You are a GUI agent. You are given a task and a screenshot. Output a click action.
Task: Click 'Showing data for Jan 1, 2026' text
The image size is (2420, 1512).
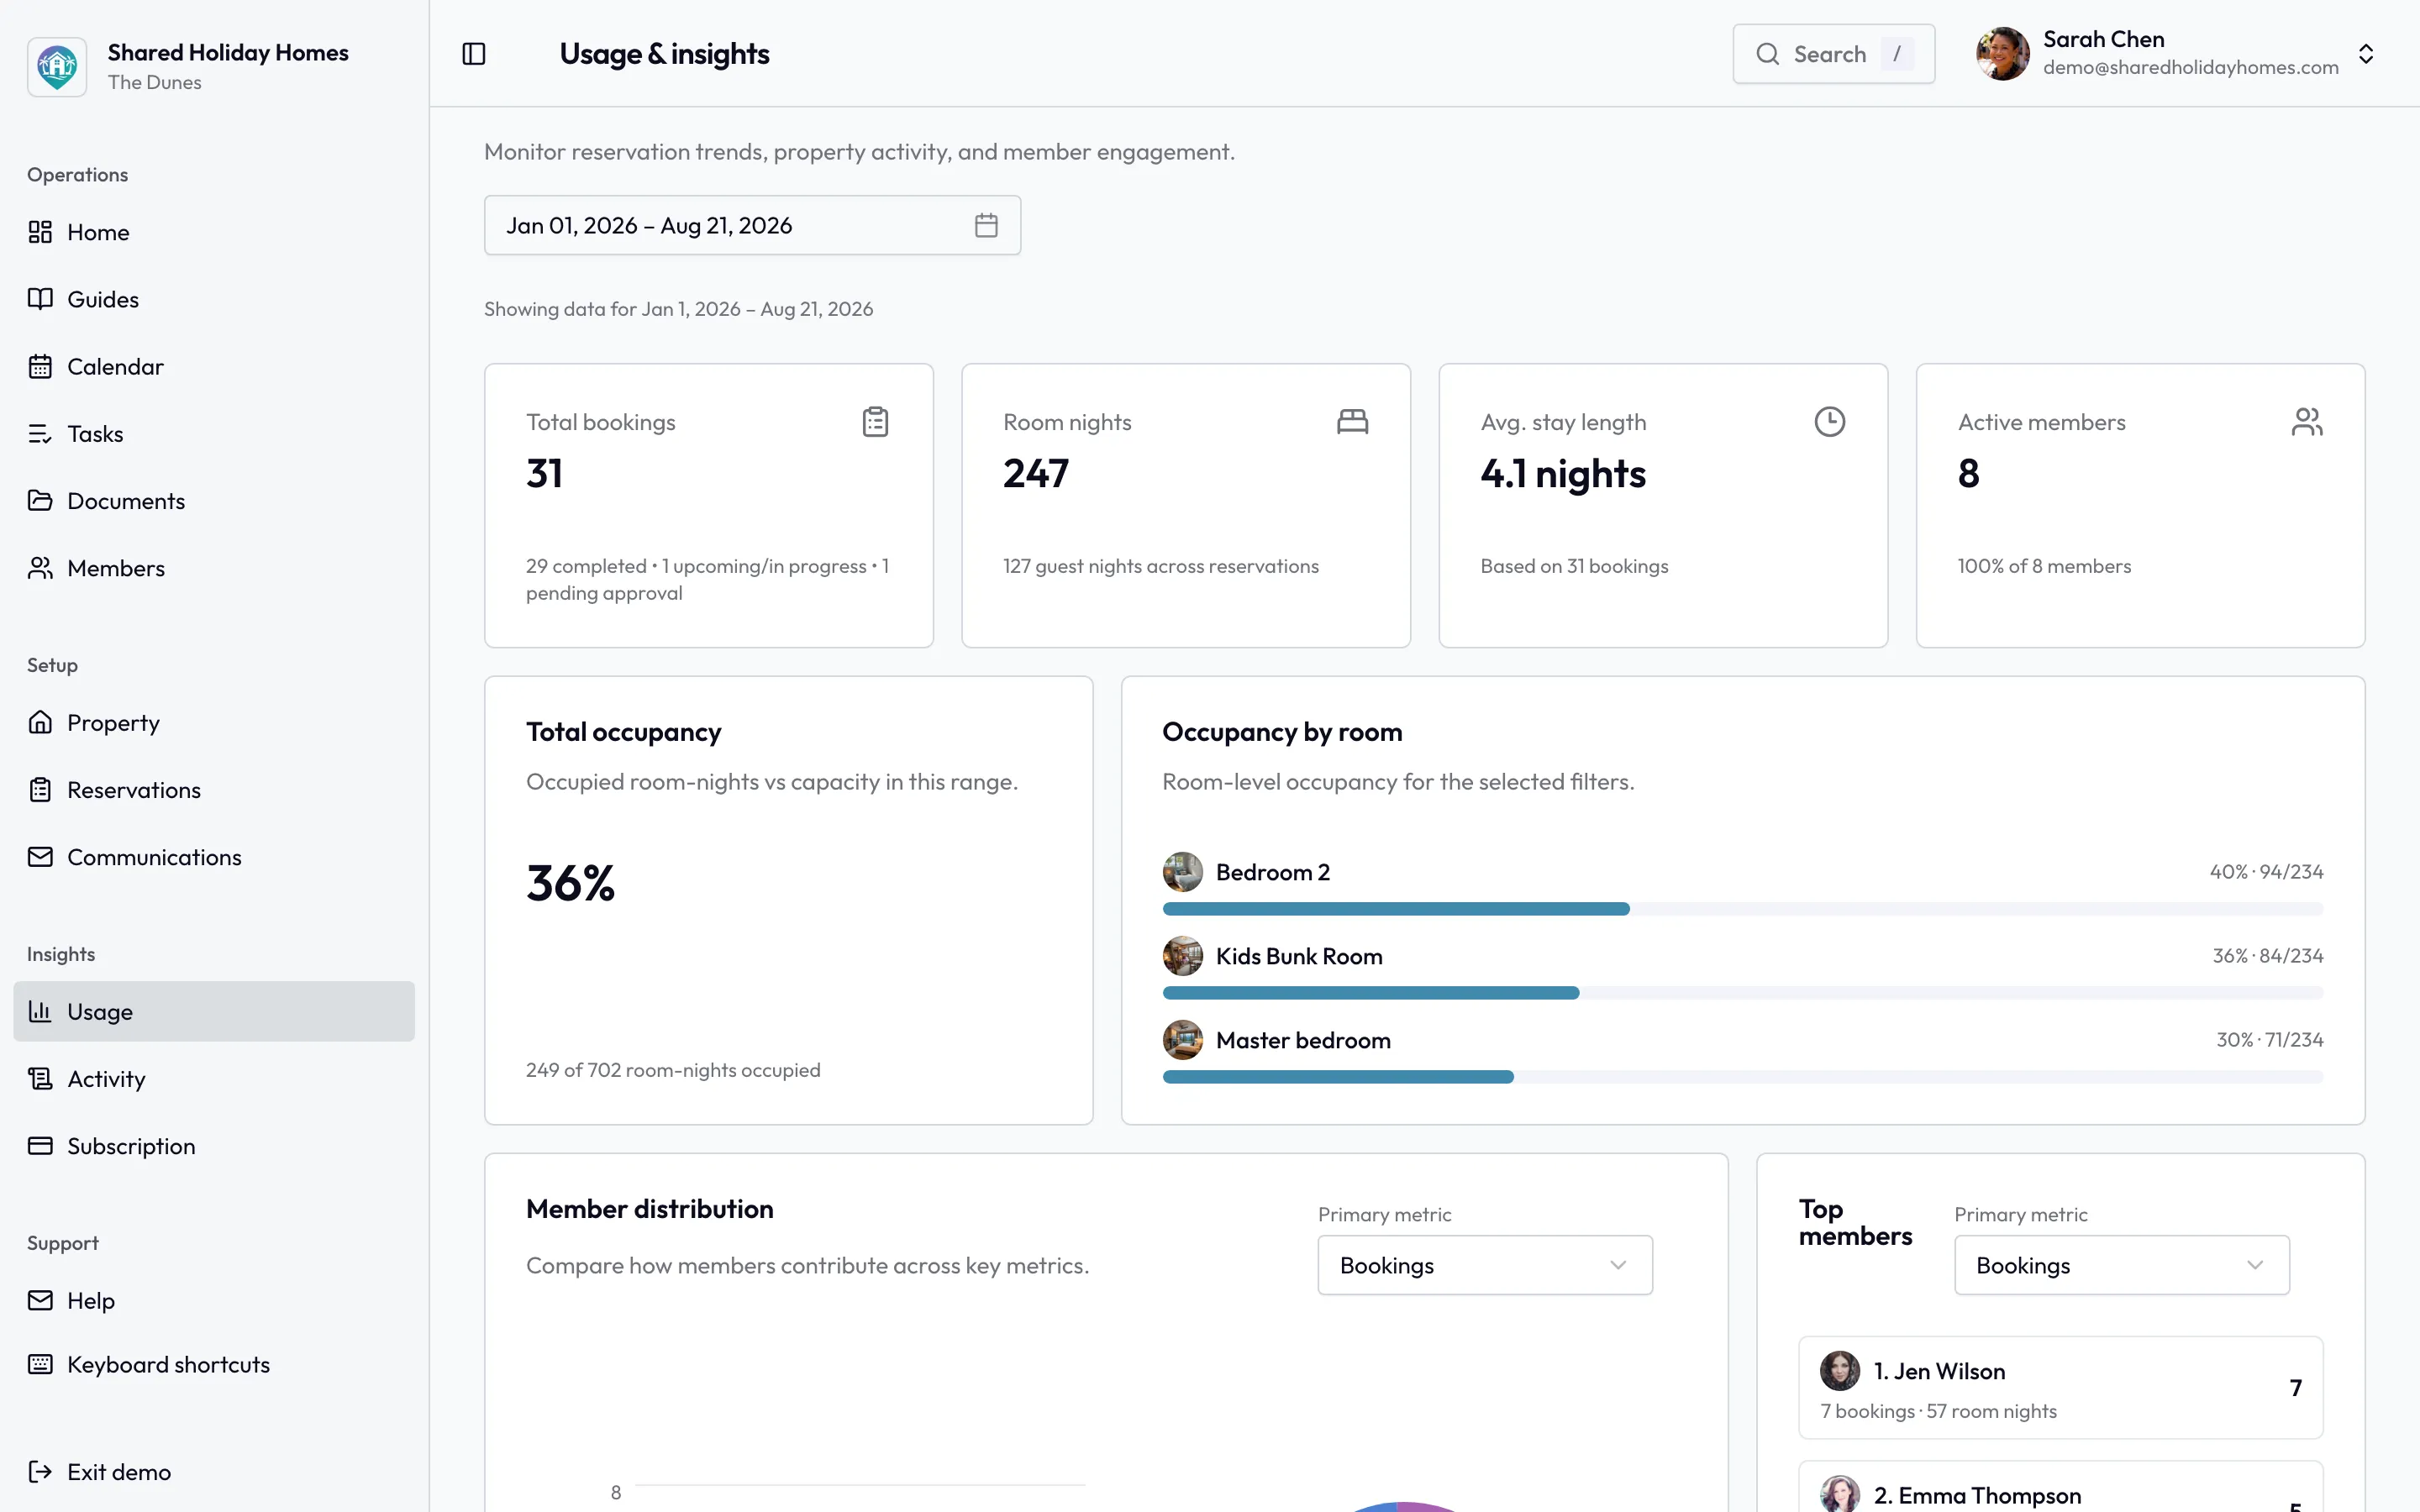[678, 309]
